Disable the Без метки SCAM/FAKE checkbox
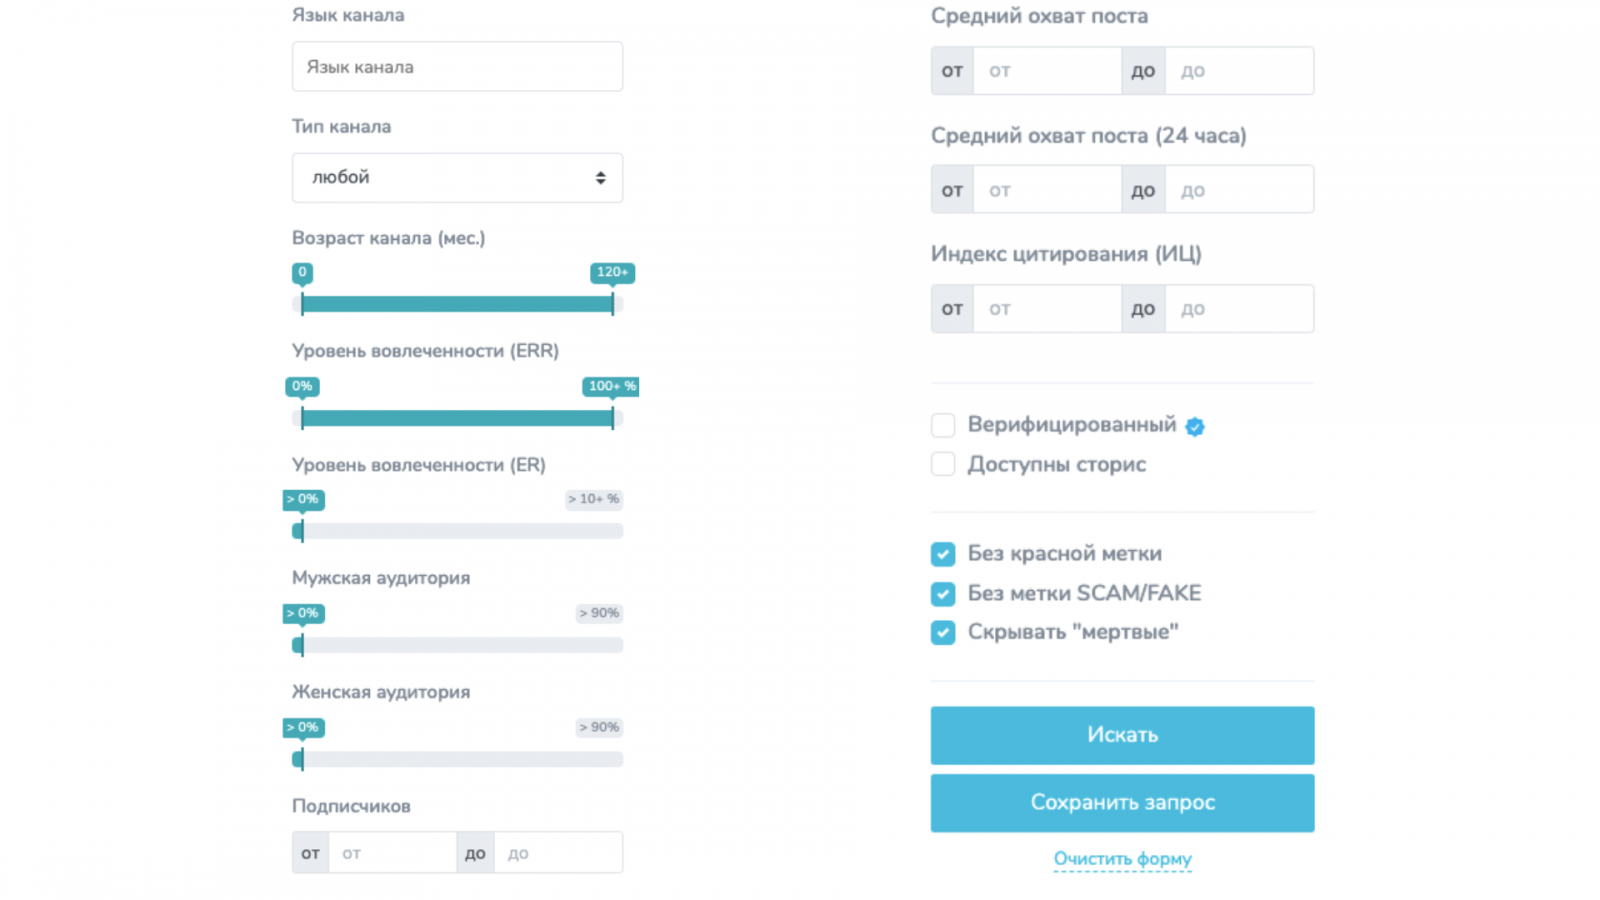This screenshot has width=1600, height=900. click(943, 594)
